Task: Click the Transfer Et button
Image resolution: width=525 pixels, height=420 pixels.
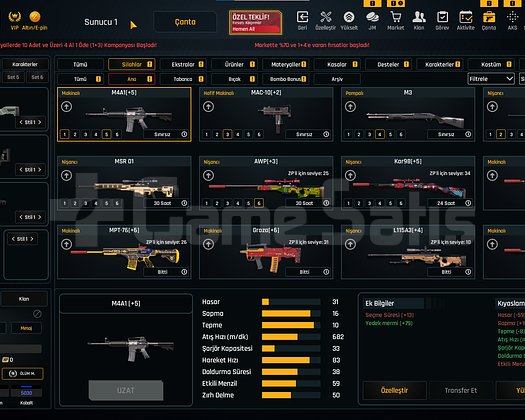Action: coord(461,390)
